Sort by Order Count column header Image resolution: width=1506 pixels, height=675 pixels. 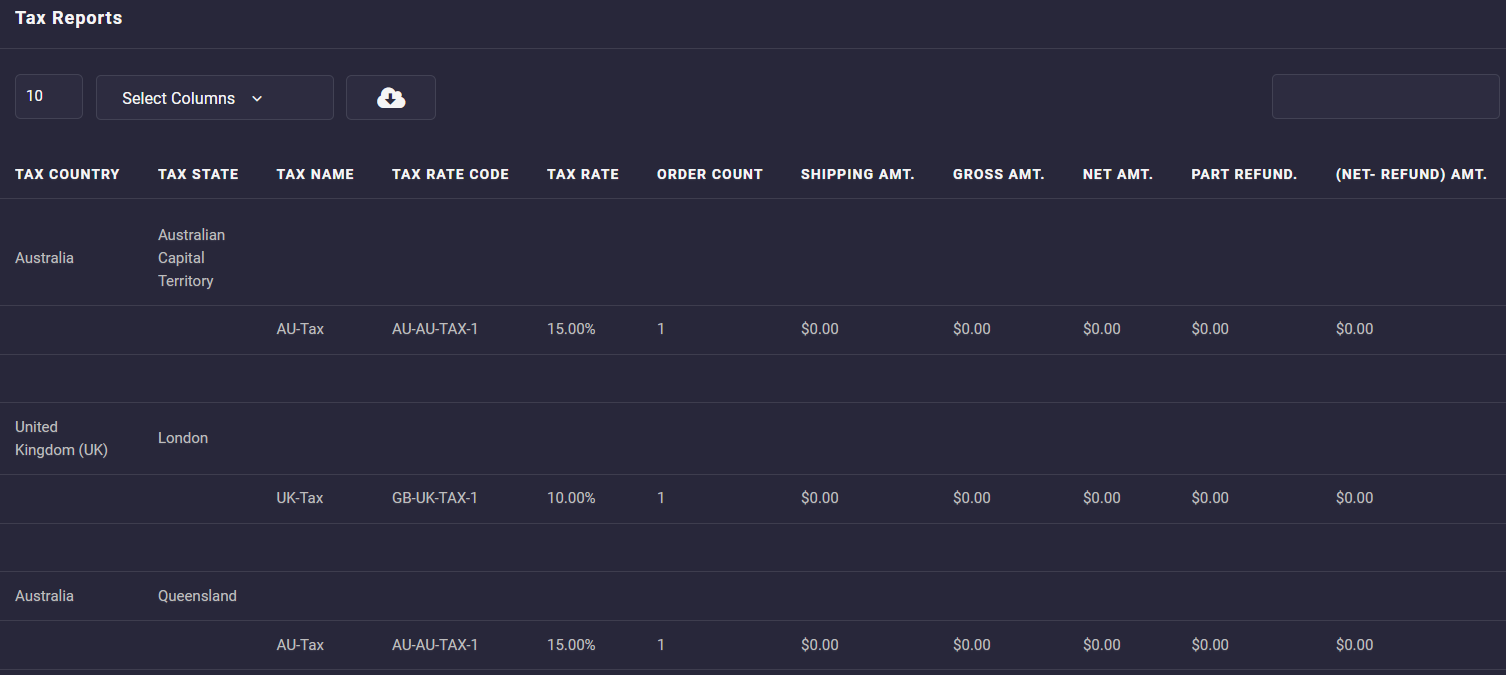click(709, 174)
